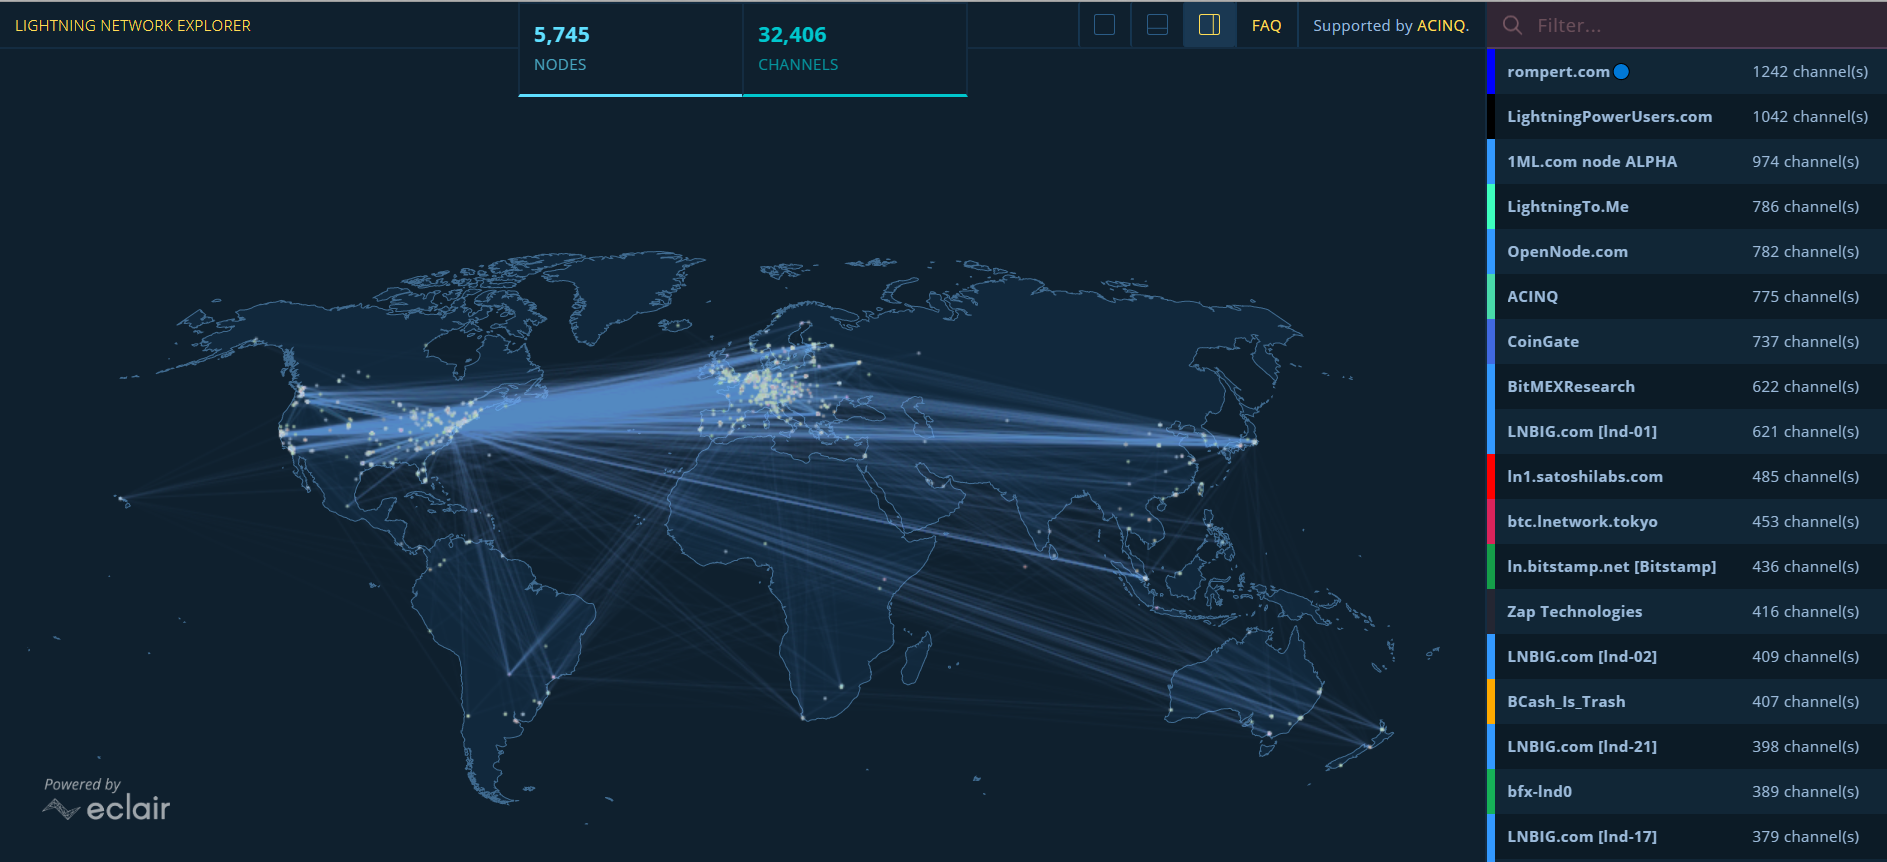The width and height of the screenshot is (1887, 862).
Task: Click the Lightning Network Explorer title
Action: [133, 26]
